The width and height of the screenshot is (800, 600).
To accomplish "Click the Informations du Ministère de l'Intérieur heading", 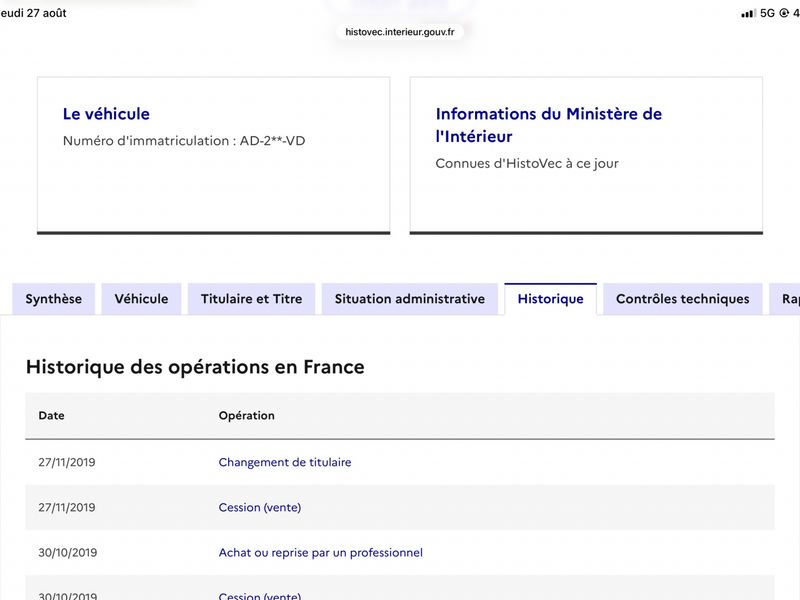I will (548, 125).
